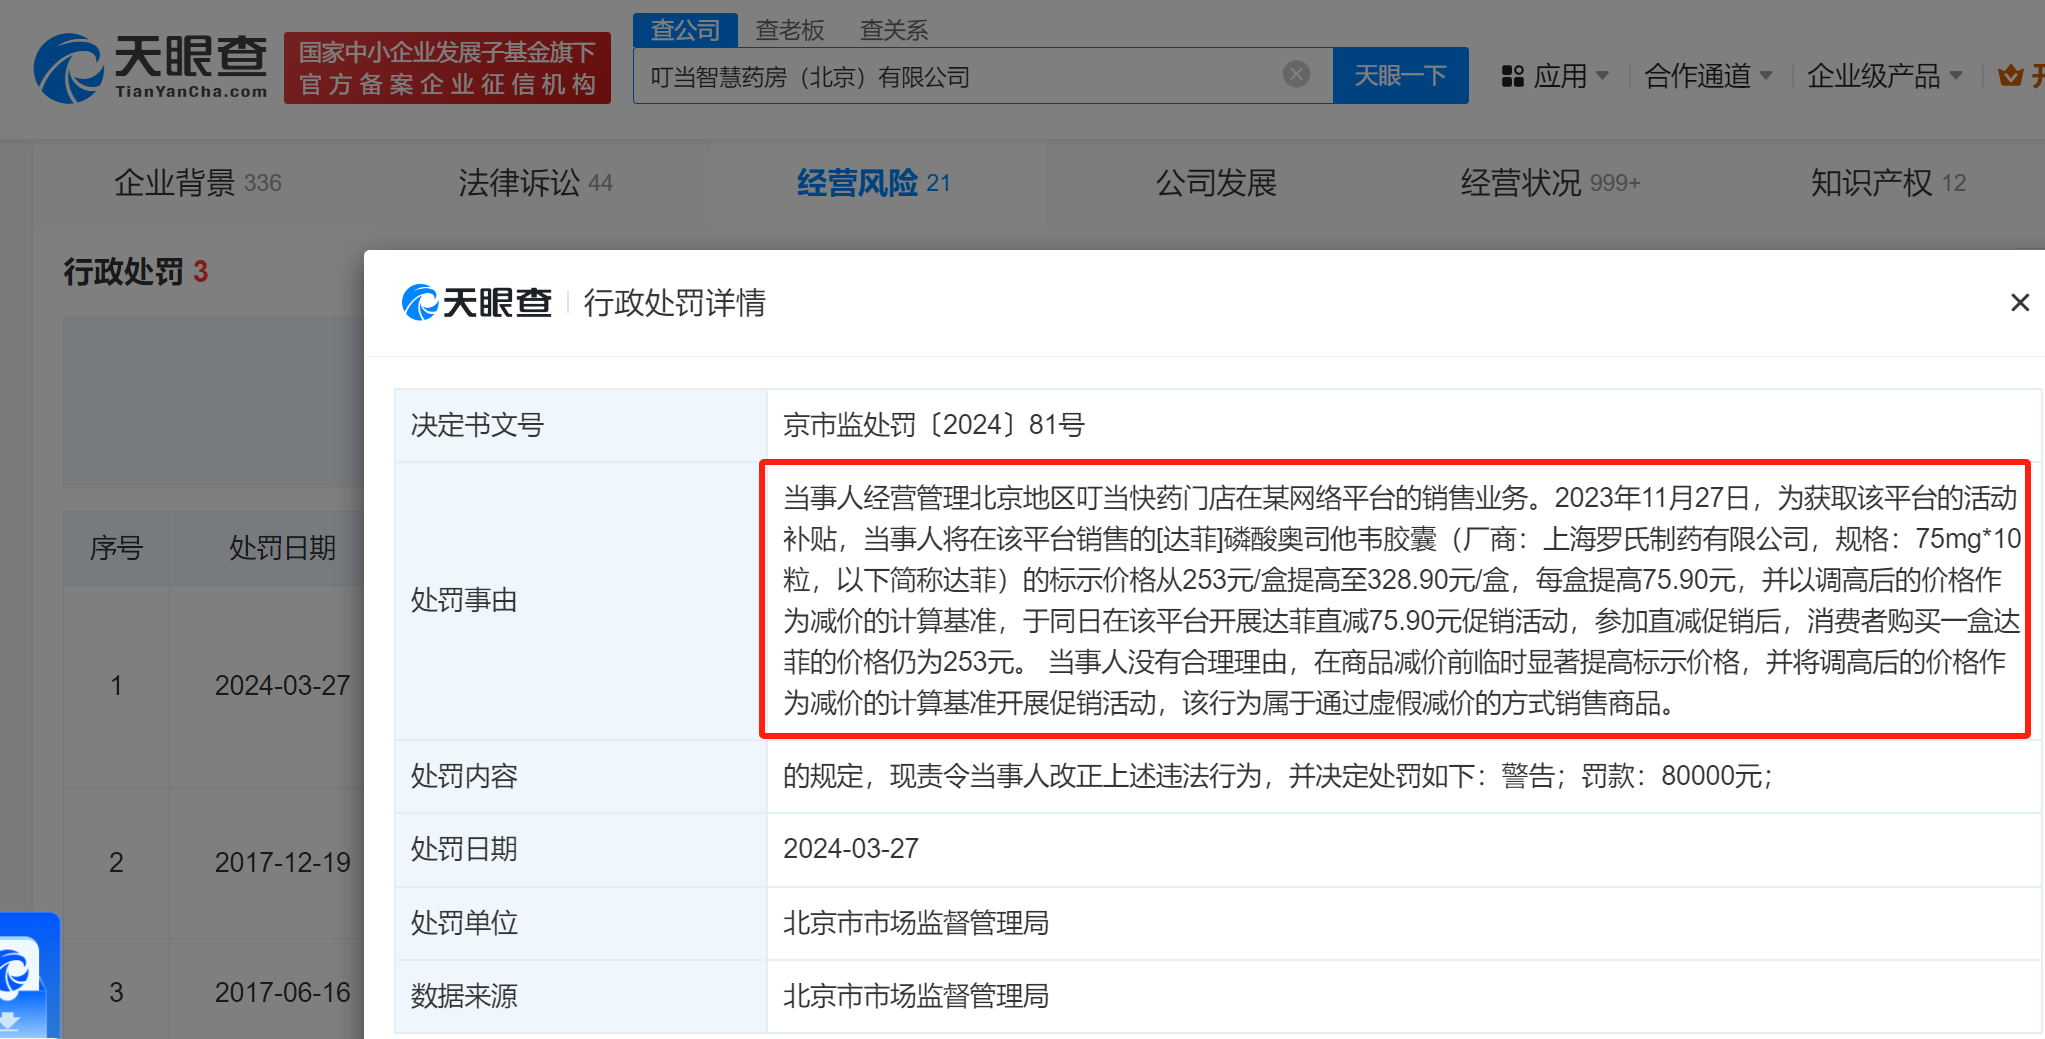Viewport: 2045px width, 1039px height.
Task: Close the 行政处罚详情 dialog
Action: (2019, 302)
